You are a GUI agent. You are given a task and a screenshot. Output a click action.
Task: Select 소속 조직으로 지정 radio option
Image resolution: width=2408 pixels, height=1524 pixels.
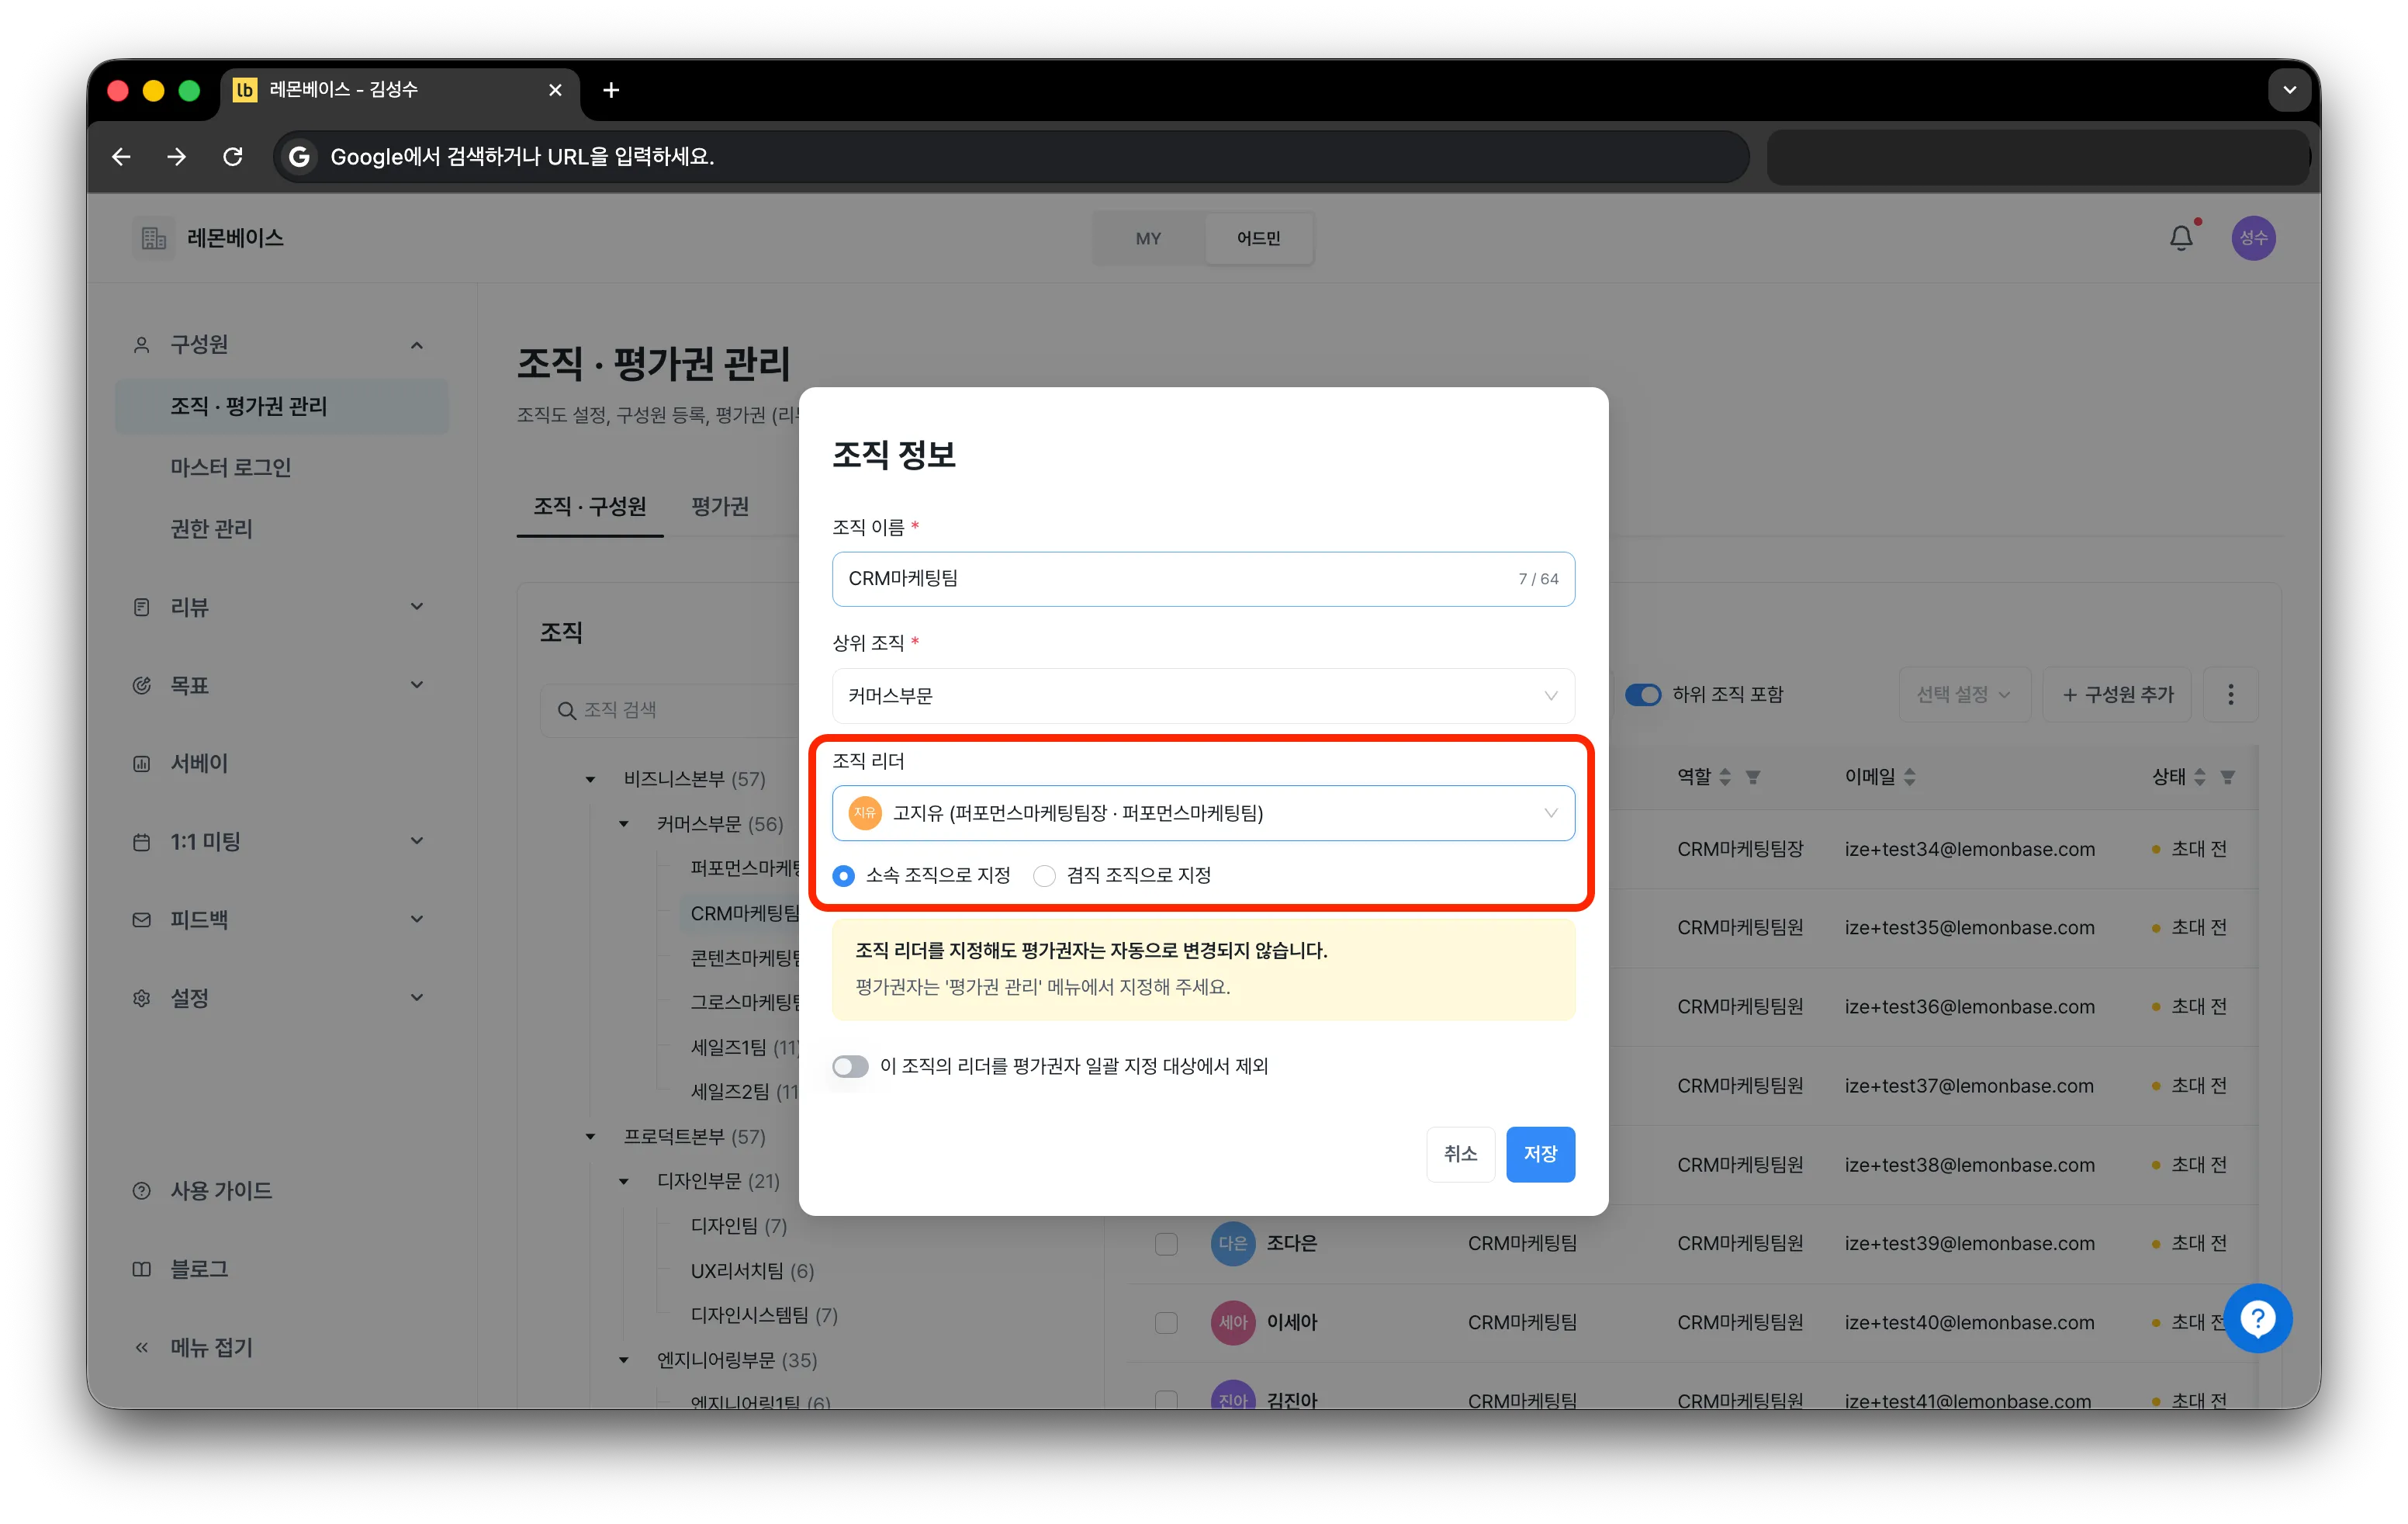click(844, 876)
